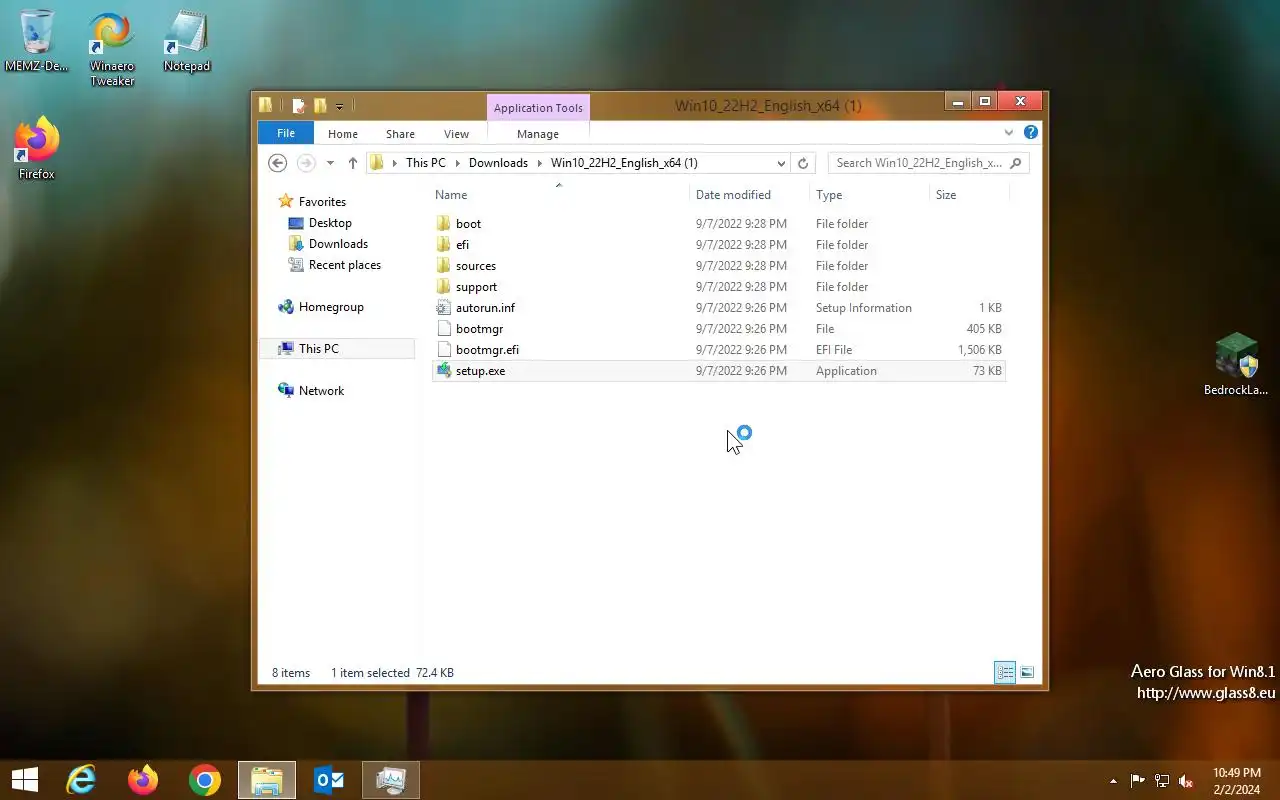Select the Winaero Tweaker desktop shortcut

click(x=112, y=49)
